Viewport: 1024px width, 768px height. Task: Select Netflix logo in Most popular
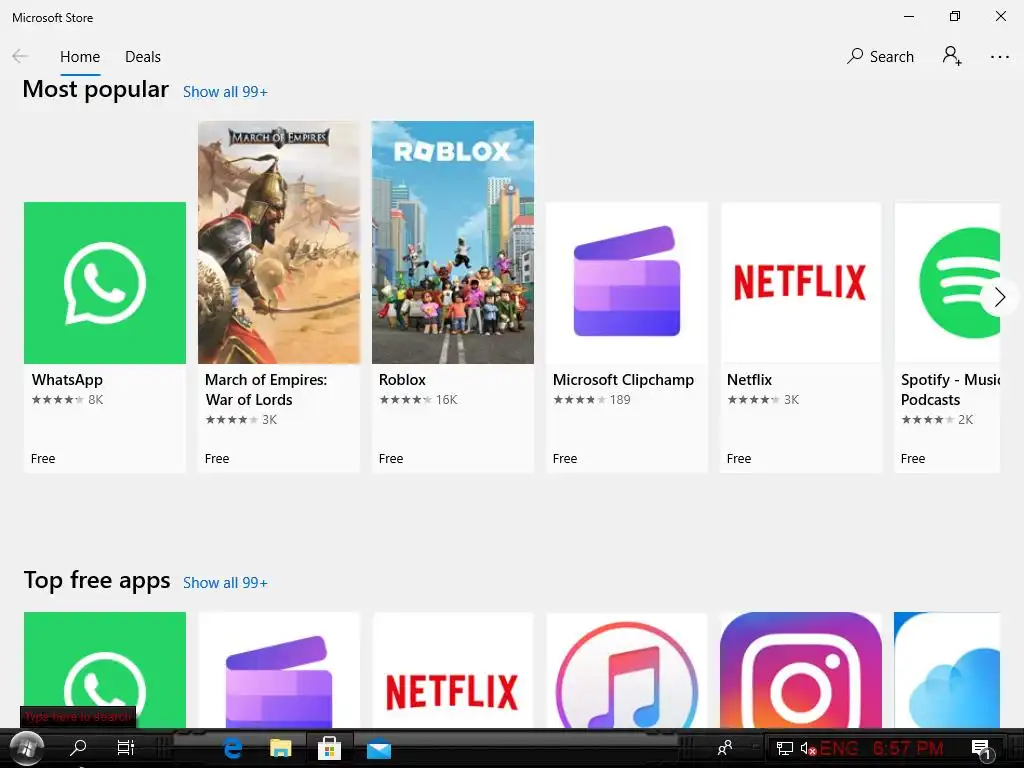(x=801, y=283)
